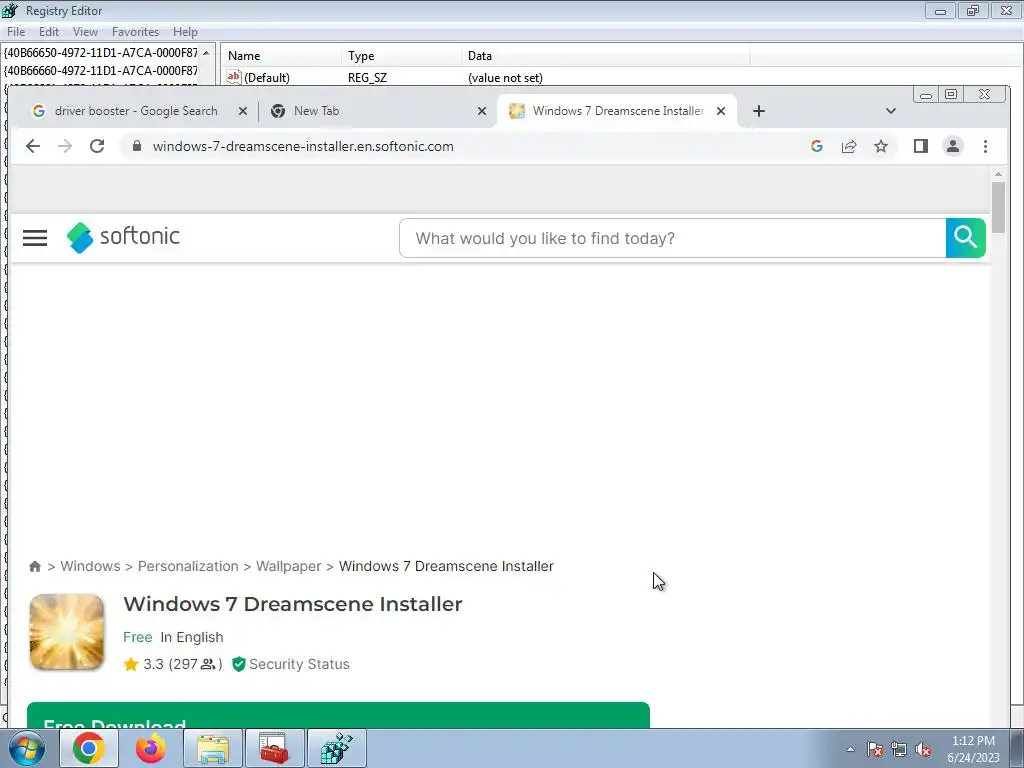The width and height of the screenshot is (1024, 768).
Task: Click the Softonic search magnifier button
Action: [965, 238]
